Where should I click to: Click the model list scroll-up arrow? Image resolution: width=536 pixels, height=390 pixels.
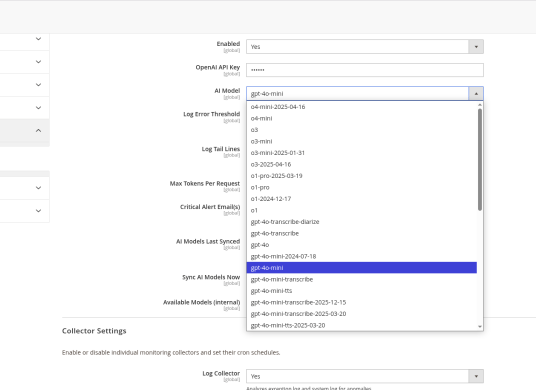point(480,105)
